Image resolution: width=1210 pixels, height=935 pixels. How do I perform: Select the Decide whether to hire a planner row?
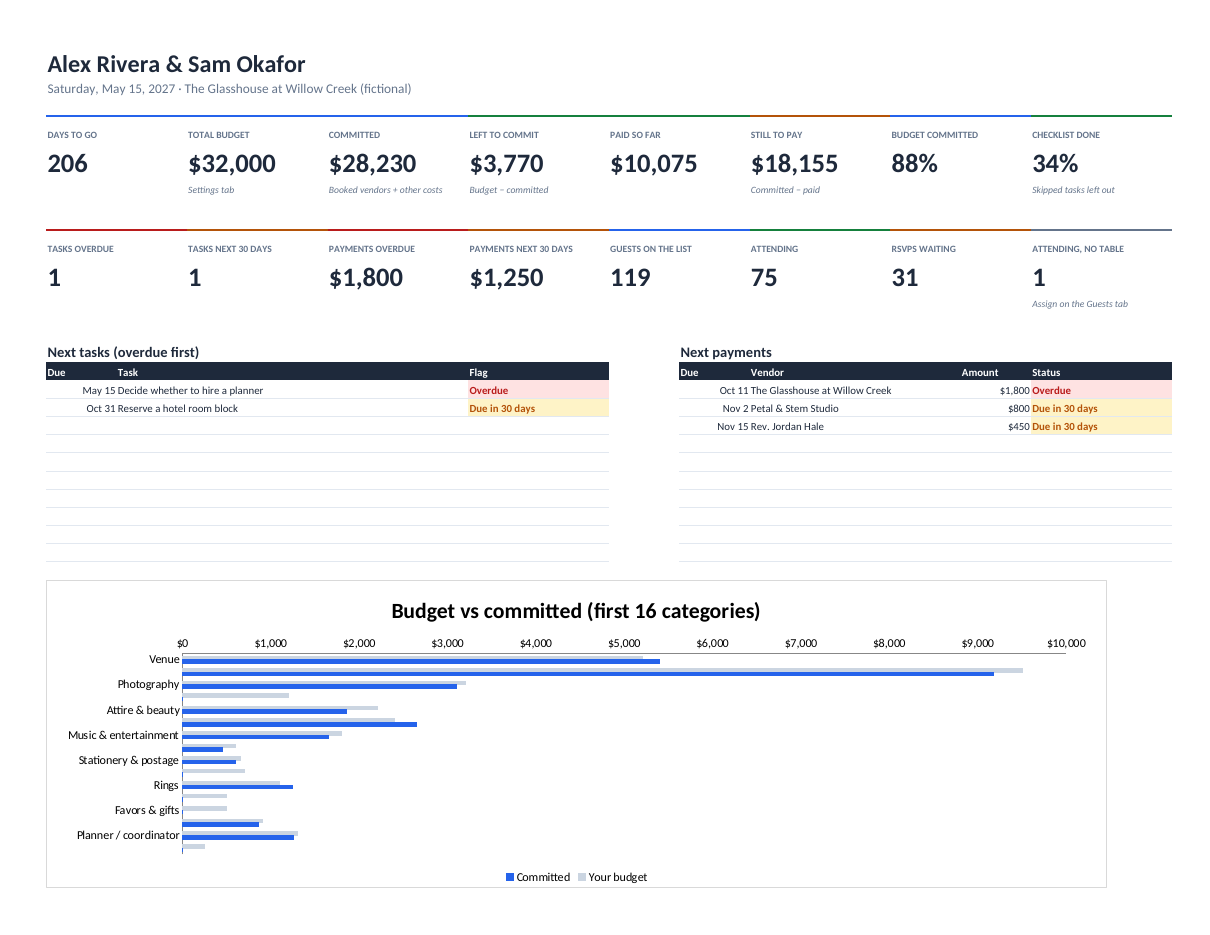coord(327,390)
